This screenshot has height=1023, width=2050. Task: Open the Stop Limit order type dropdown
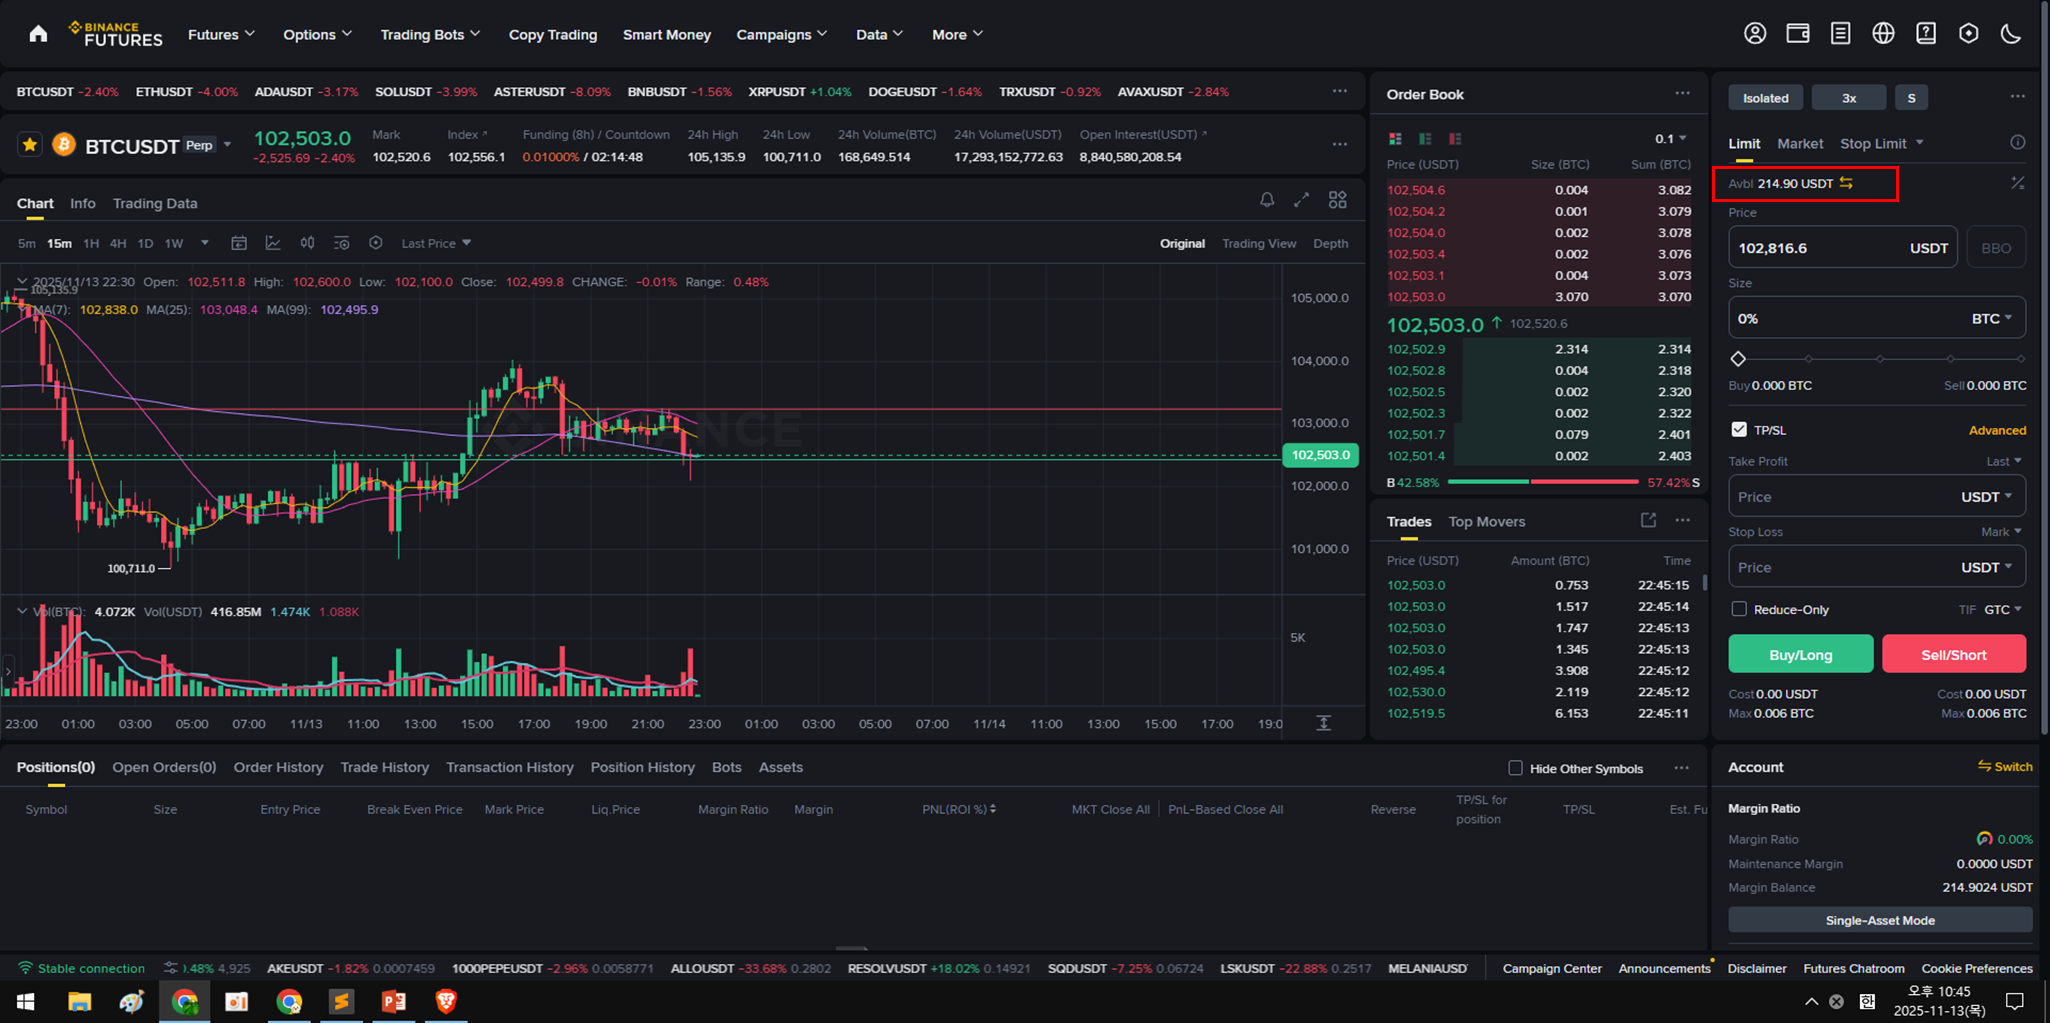pyautogui.click(x=1881, y=143)
